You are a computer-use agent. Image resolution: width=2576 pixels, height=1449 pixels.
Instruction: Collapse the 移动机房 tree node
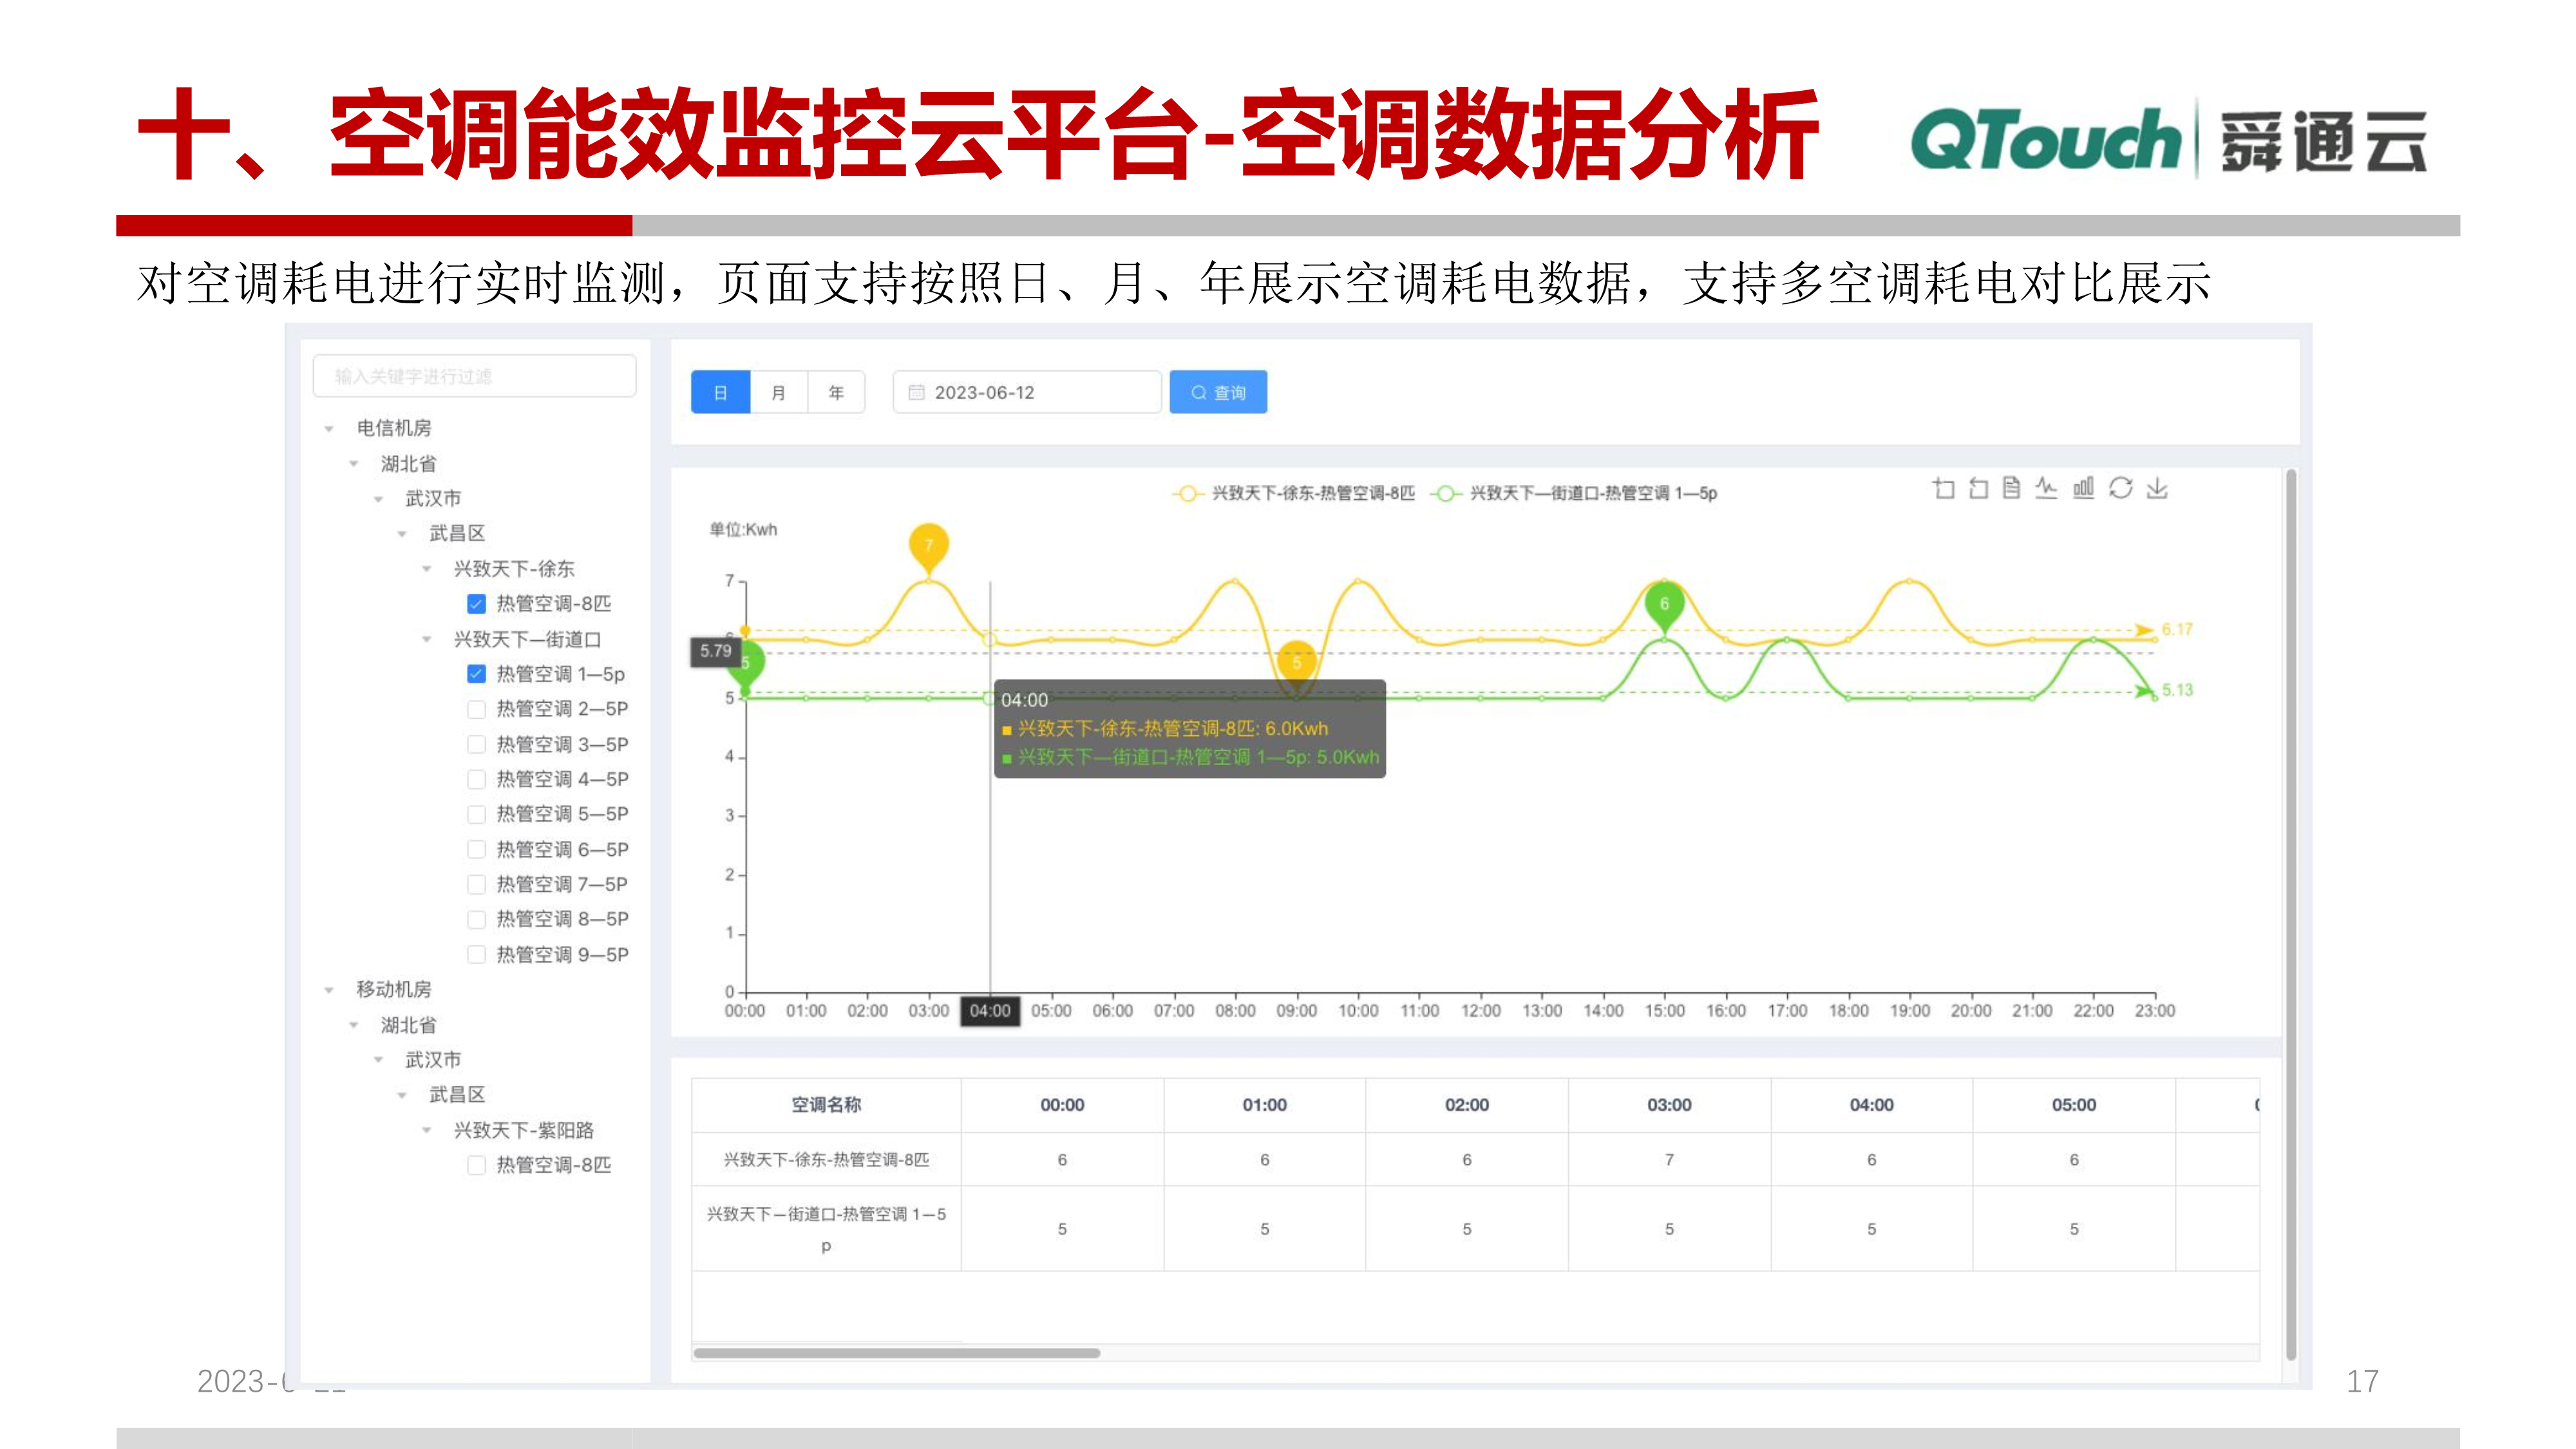click(x=328, y=989)
